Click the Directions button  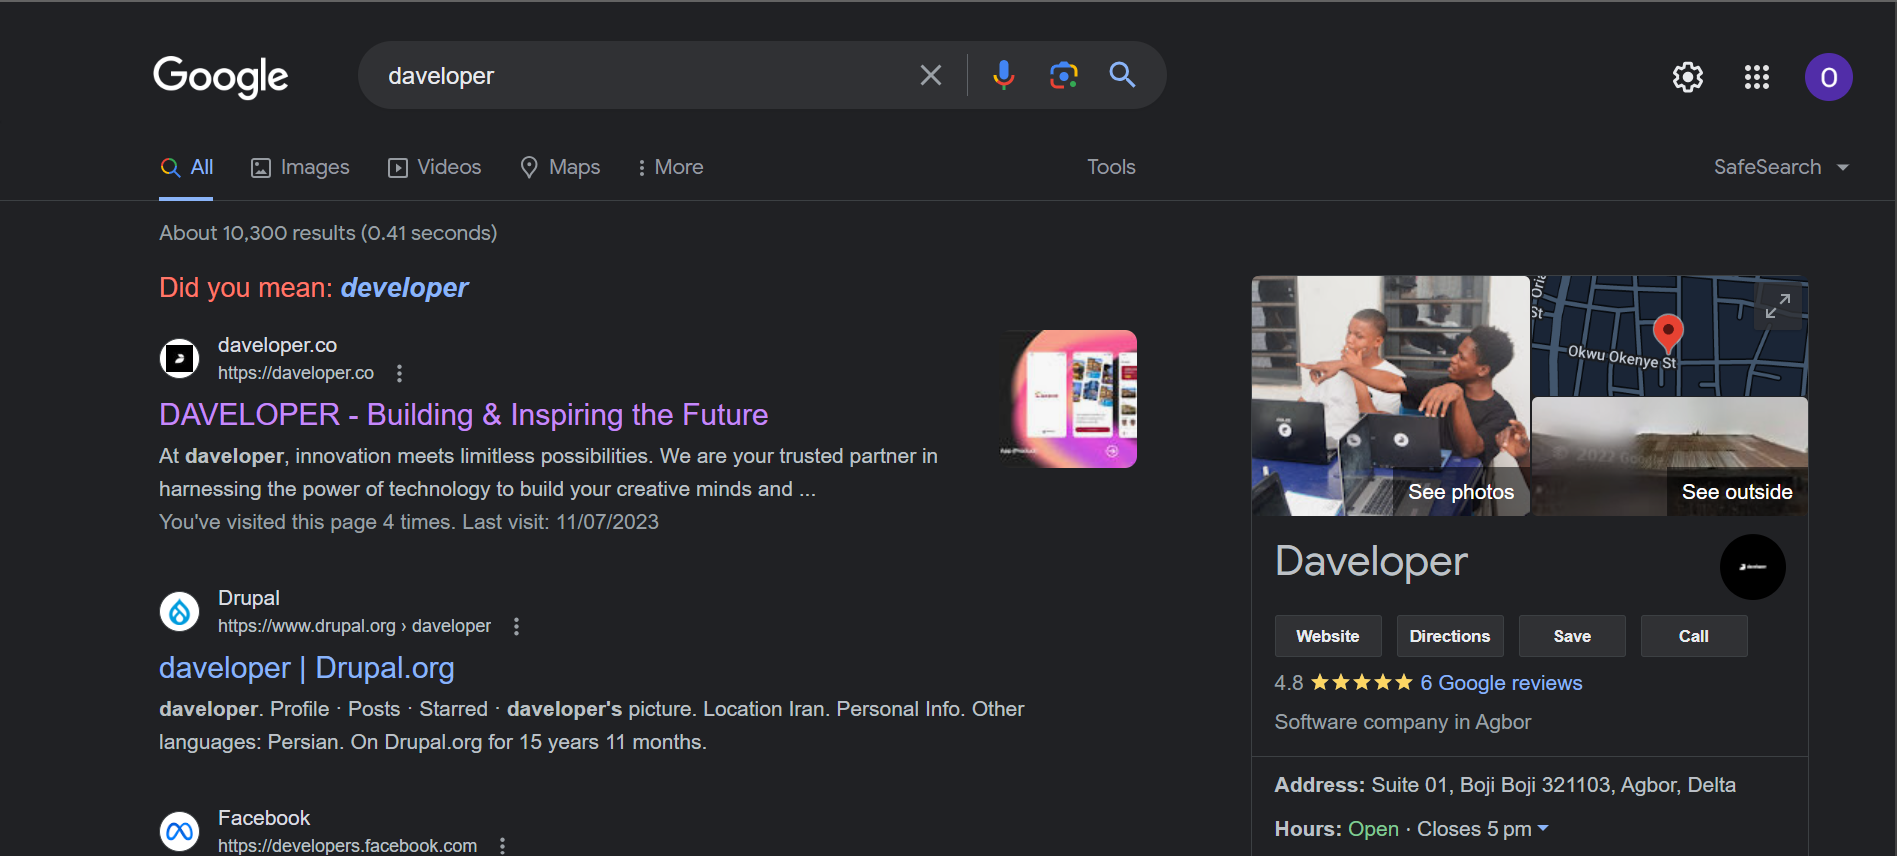pos(1450,636)
